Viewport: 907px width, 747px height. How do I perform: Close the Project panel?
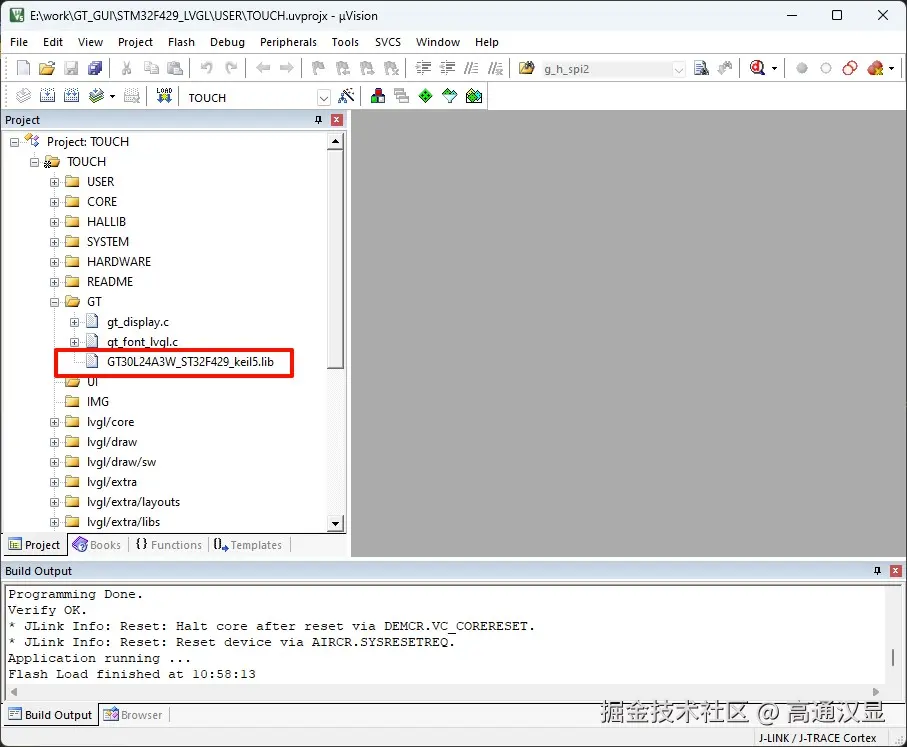[x=337, y=120]
